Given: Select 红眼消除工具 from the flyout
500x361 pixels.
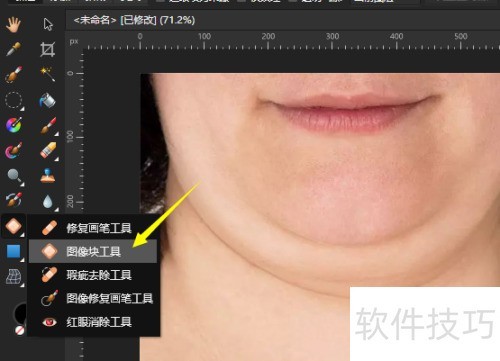Looking at the screenshot, I should [92, 322].
